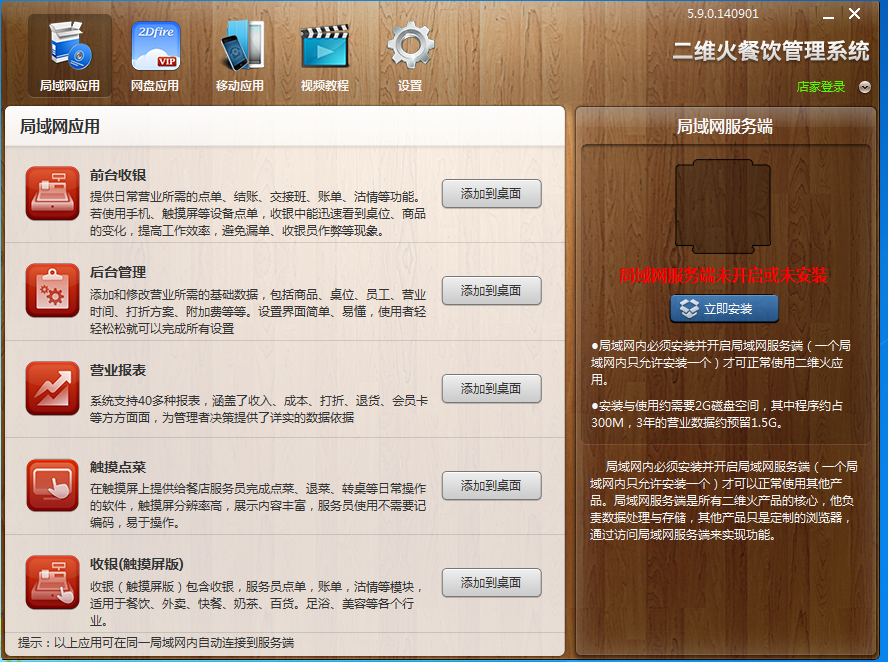Click the 后台管理 clipboard gear icon
Viewport: 888px width, 662px height.
click(x=53, y=290)
